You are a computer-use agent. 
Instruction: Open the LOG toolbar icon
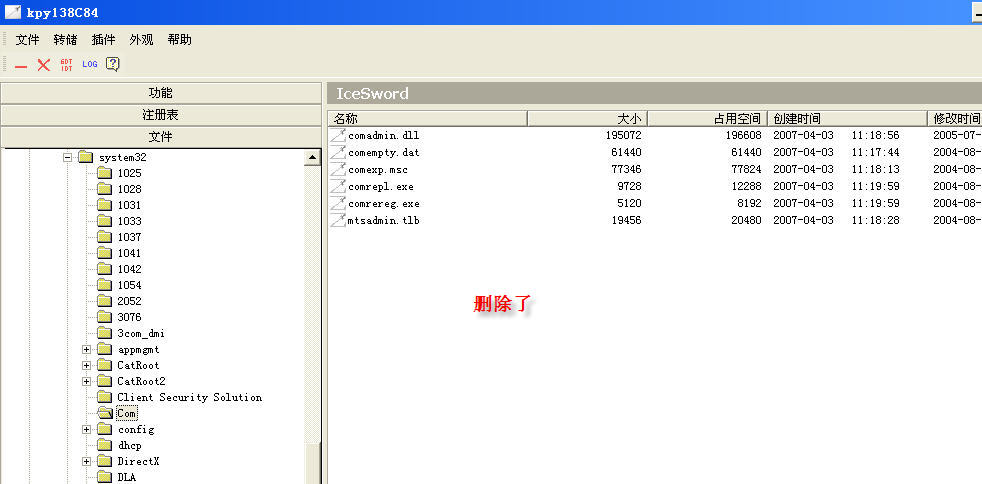[x=90, y=64]
